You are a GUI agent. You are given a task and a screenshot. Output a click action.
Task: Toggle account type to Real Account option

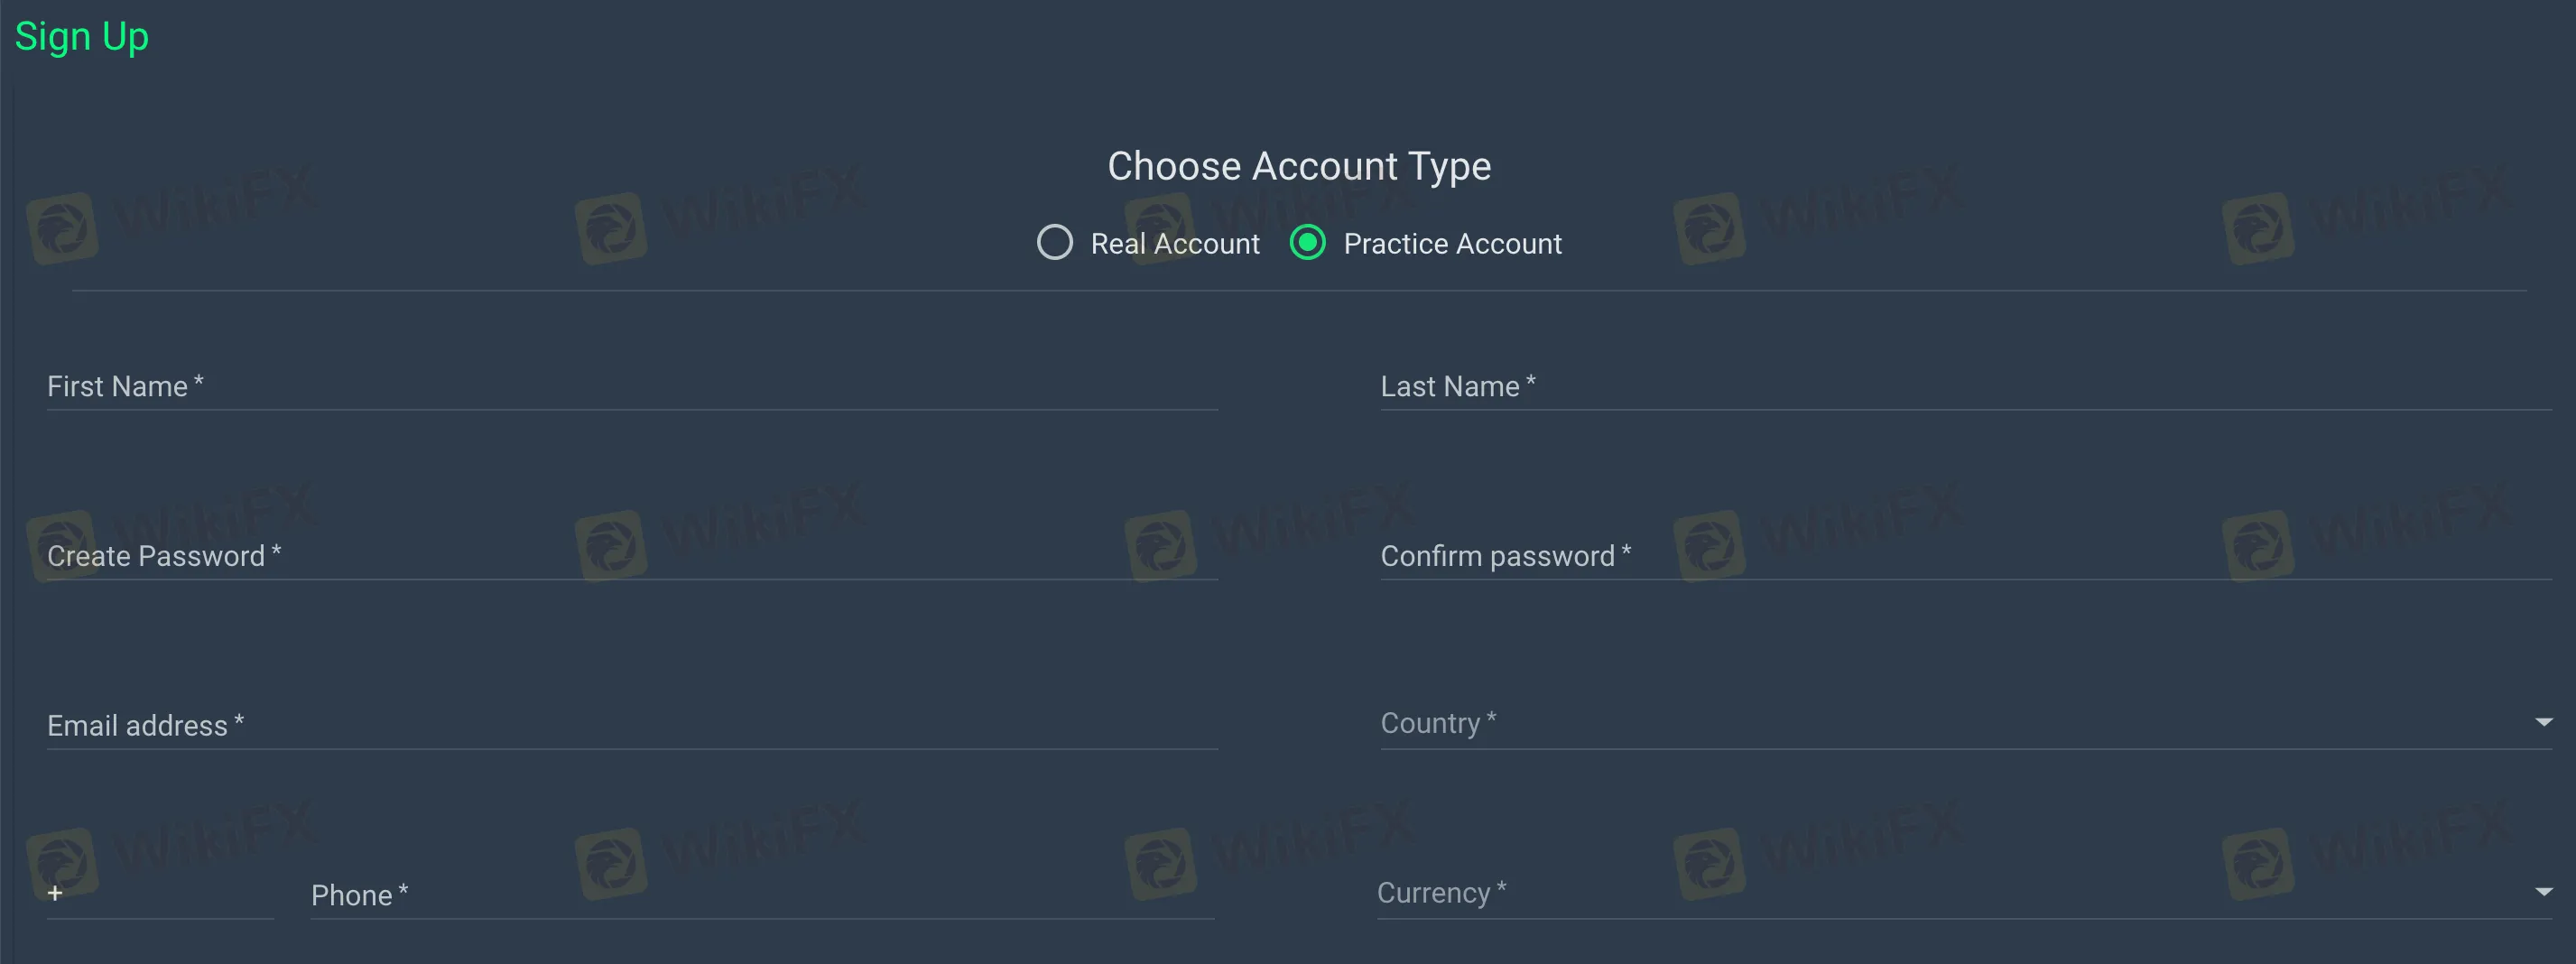pos(1054,243)
